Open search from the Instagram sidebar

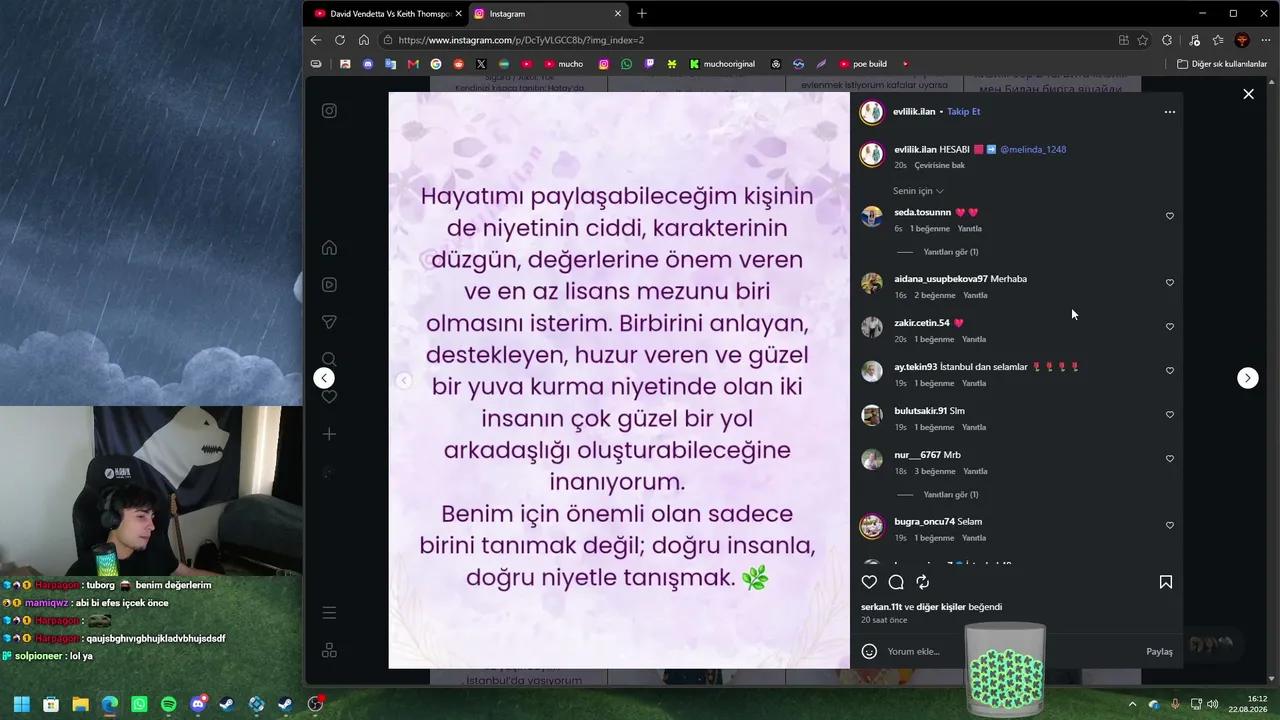(x=329, y=359)
